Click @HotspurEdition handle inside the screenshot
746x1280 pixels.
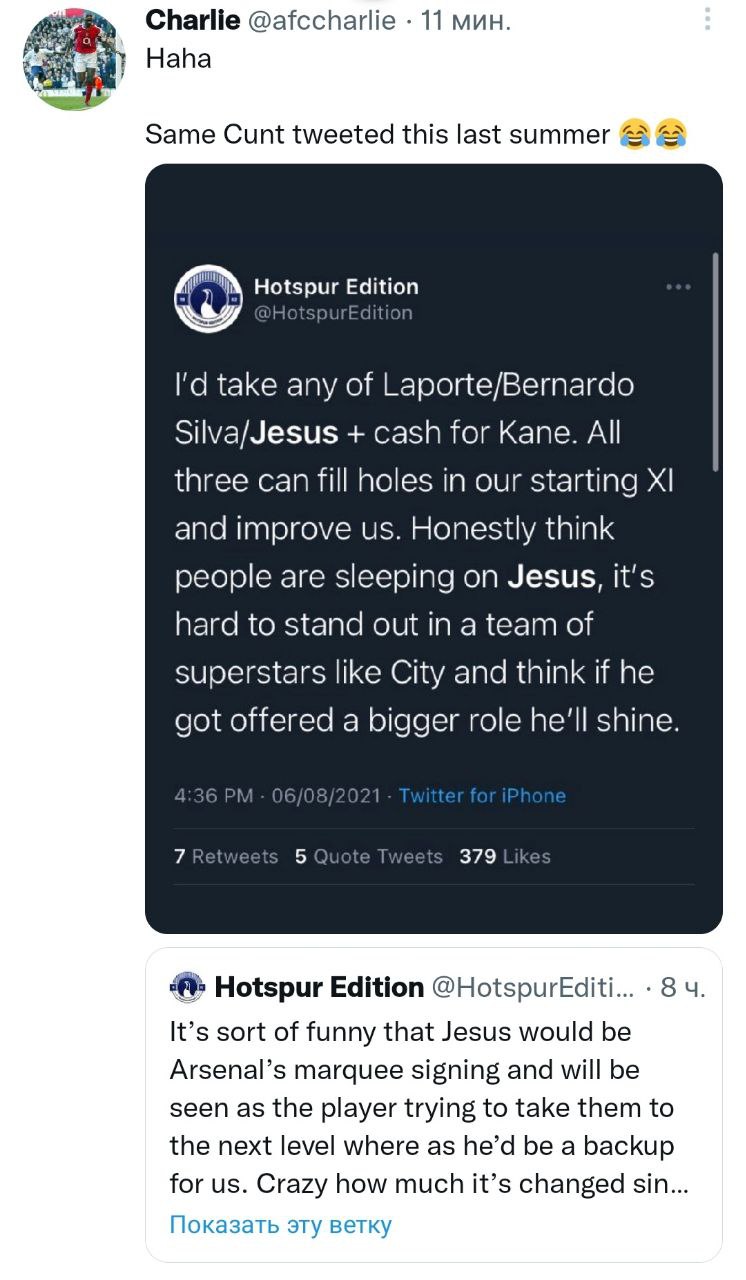tap(333, 313)
